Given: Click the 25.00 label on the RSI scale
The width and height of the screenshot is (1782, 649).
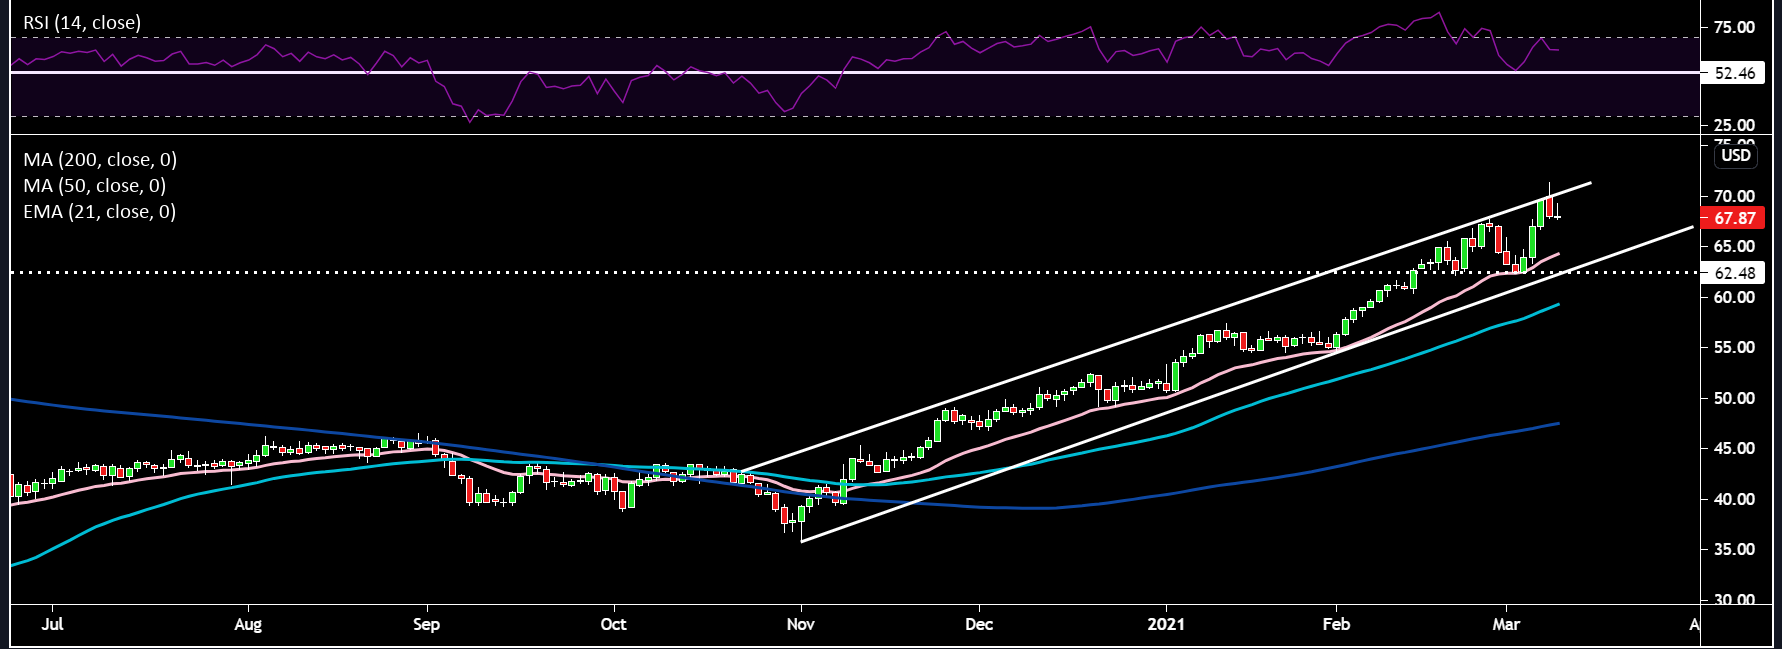Looking at the screenshot, I should point(1734,125).
